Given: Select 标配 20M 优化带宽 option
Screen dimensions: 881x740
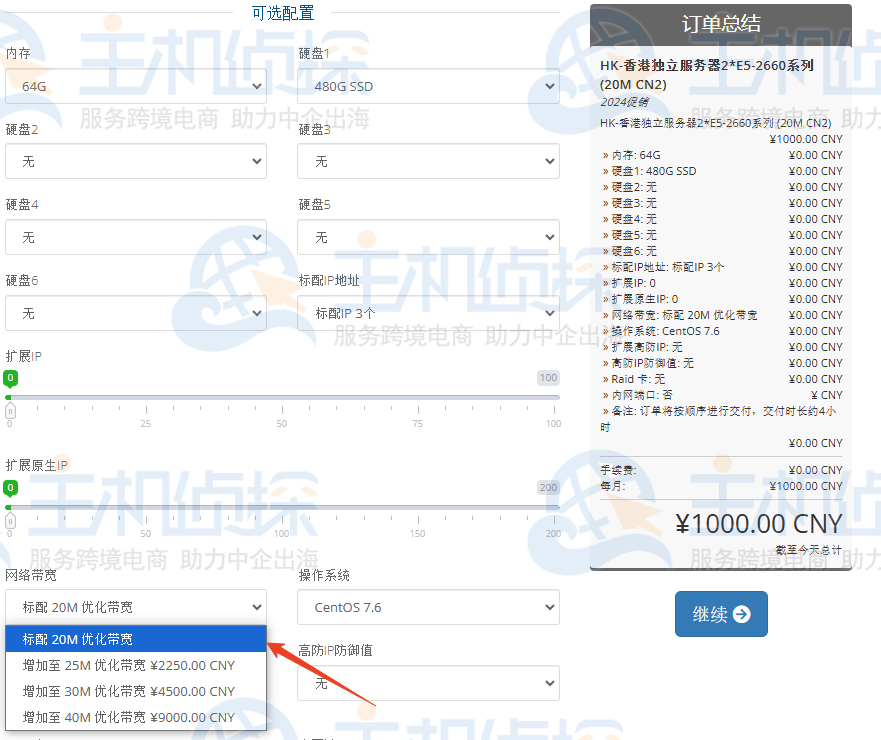Looking at the screenshot, I should [136, 639].
